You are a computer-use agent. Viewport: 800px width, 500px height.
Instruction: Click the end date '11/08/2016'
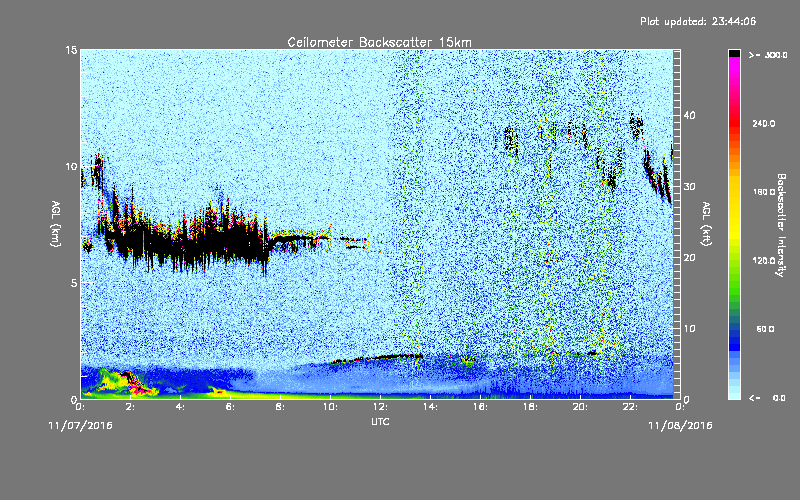(x=680, y=426)
